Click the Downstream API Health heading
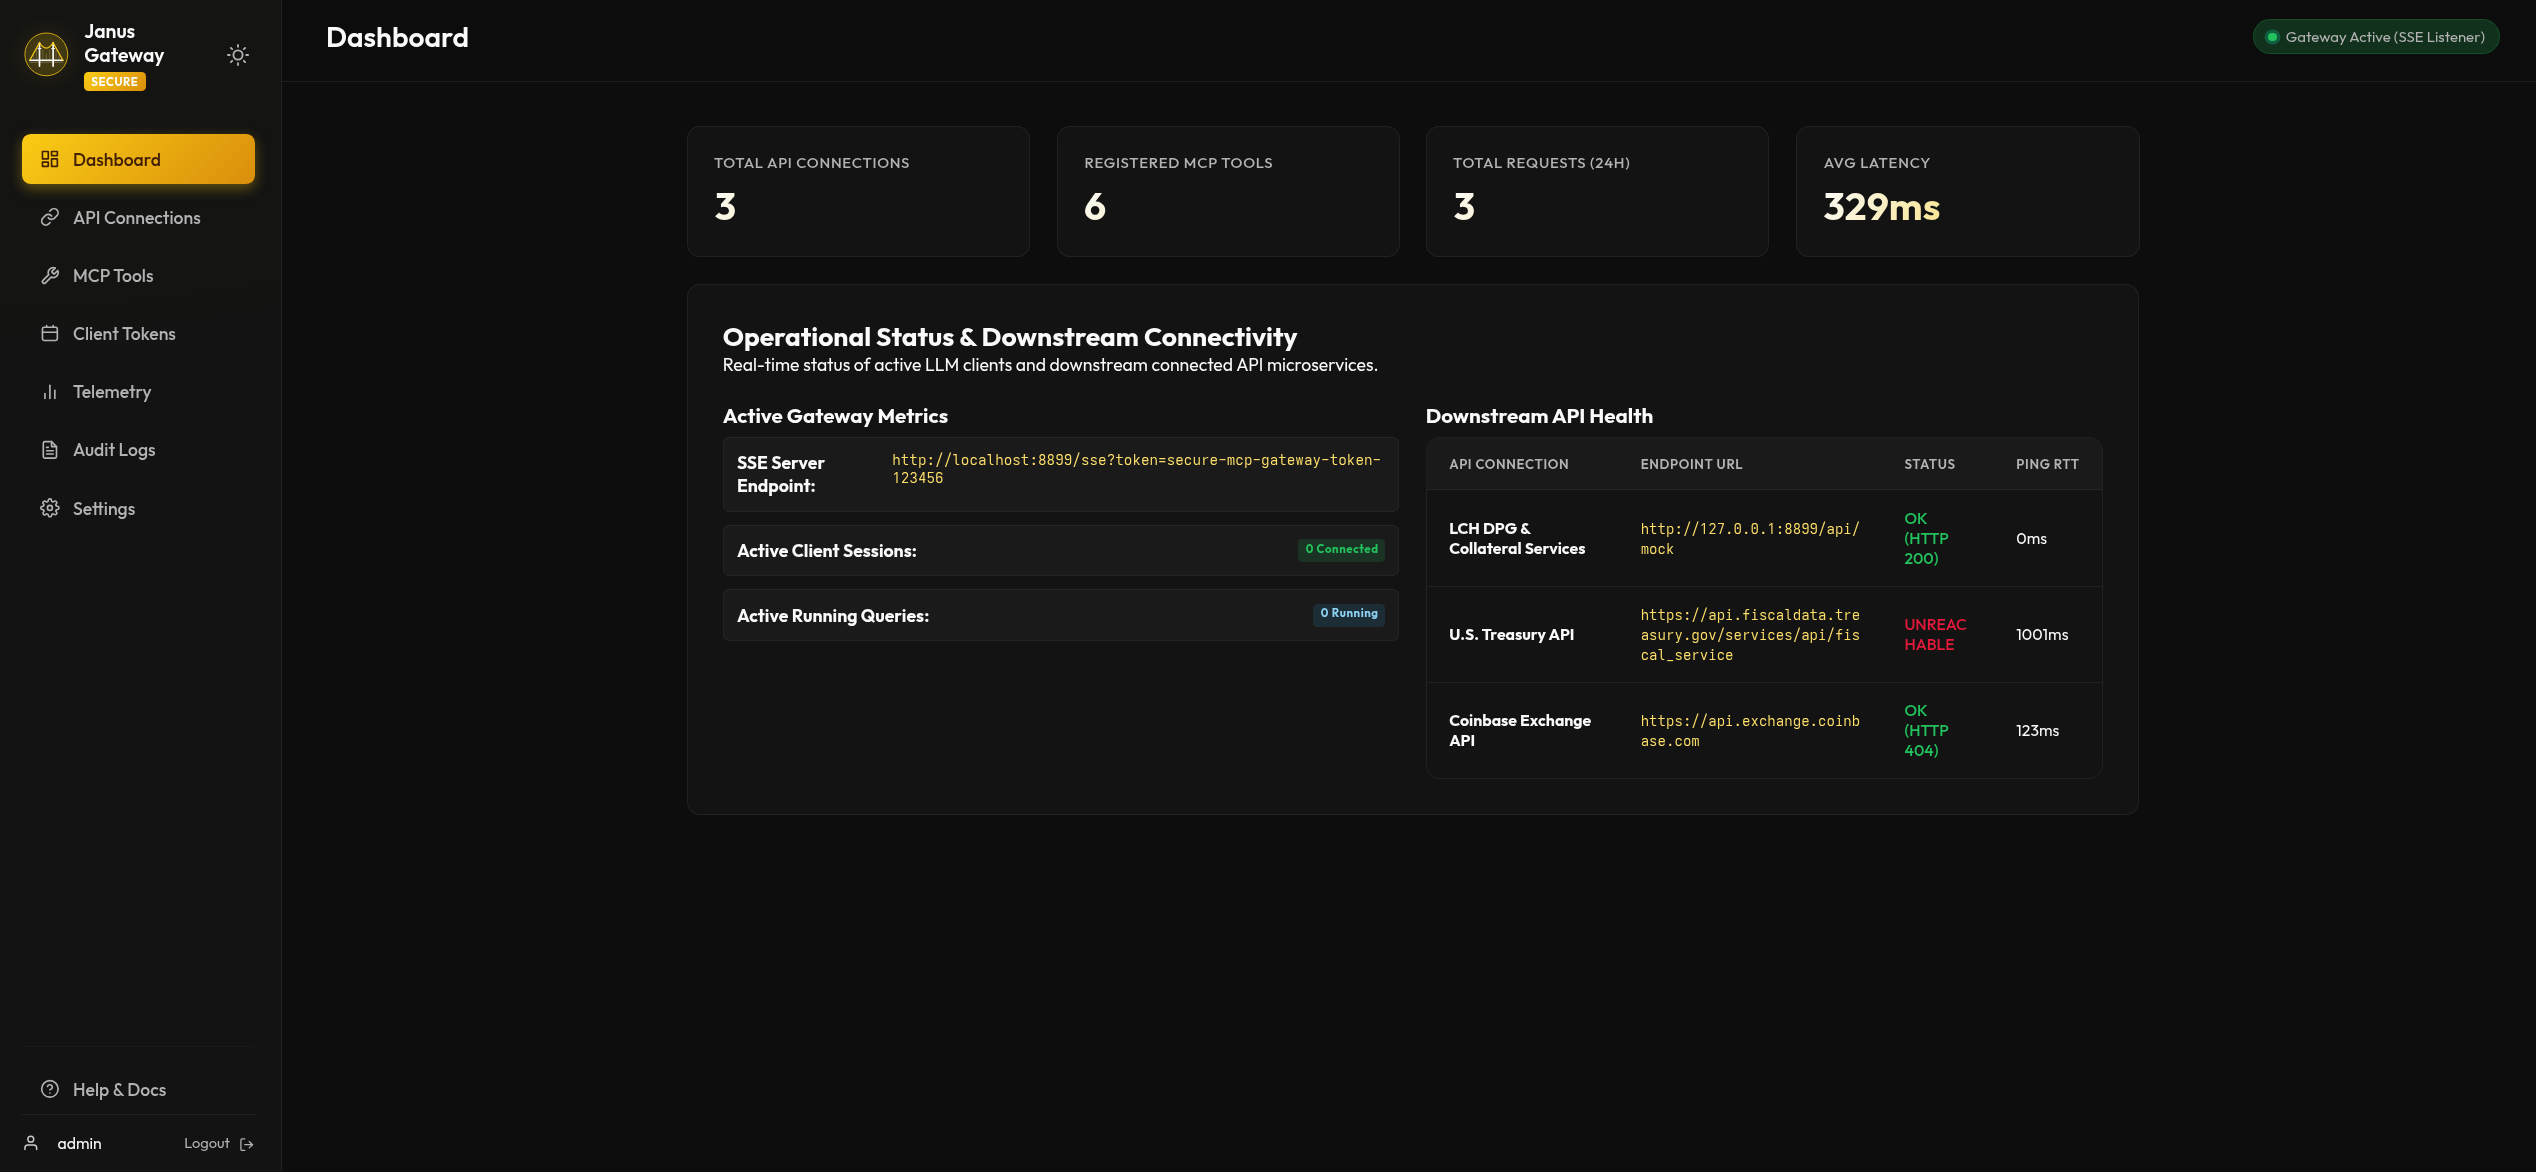The image size is (2536, 1172). (1539, 416)
